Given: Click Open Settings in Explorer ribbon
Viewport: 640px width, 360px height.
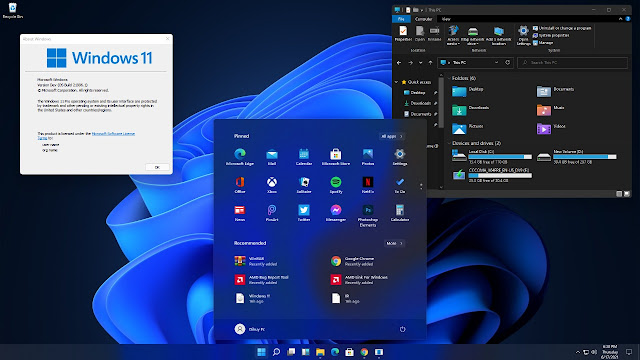Looking at the screenshot, I should [x=523, y=36].
